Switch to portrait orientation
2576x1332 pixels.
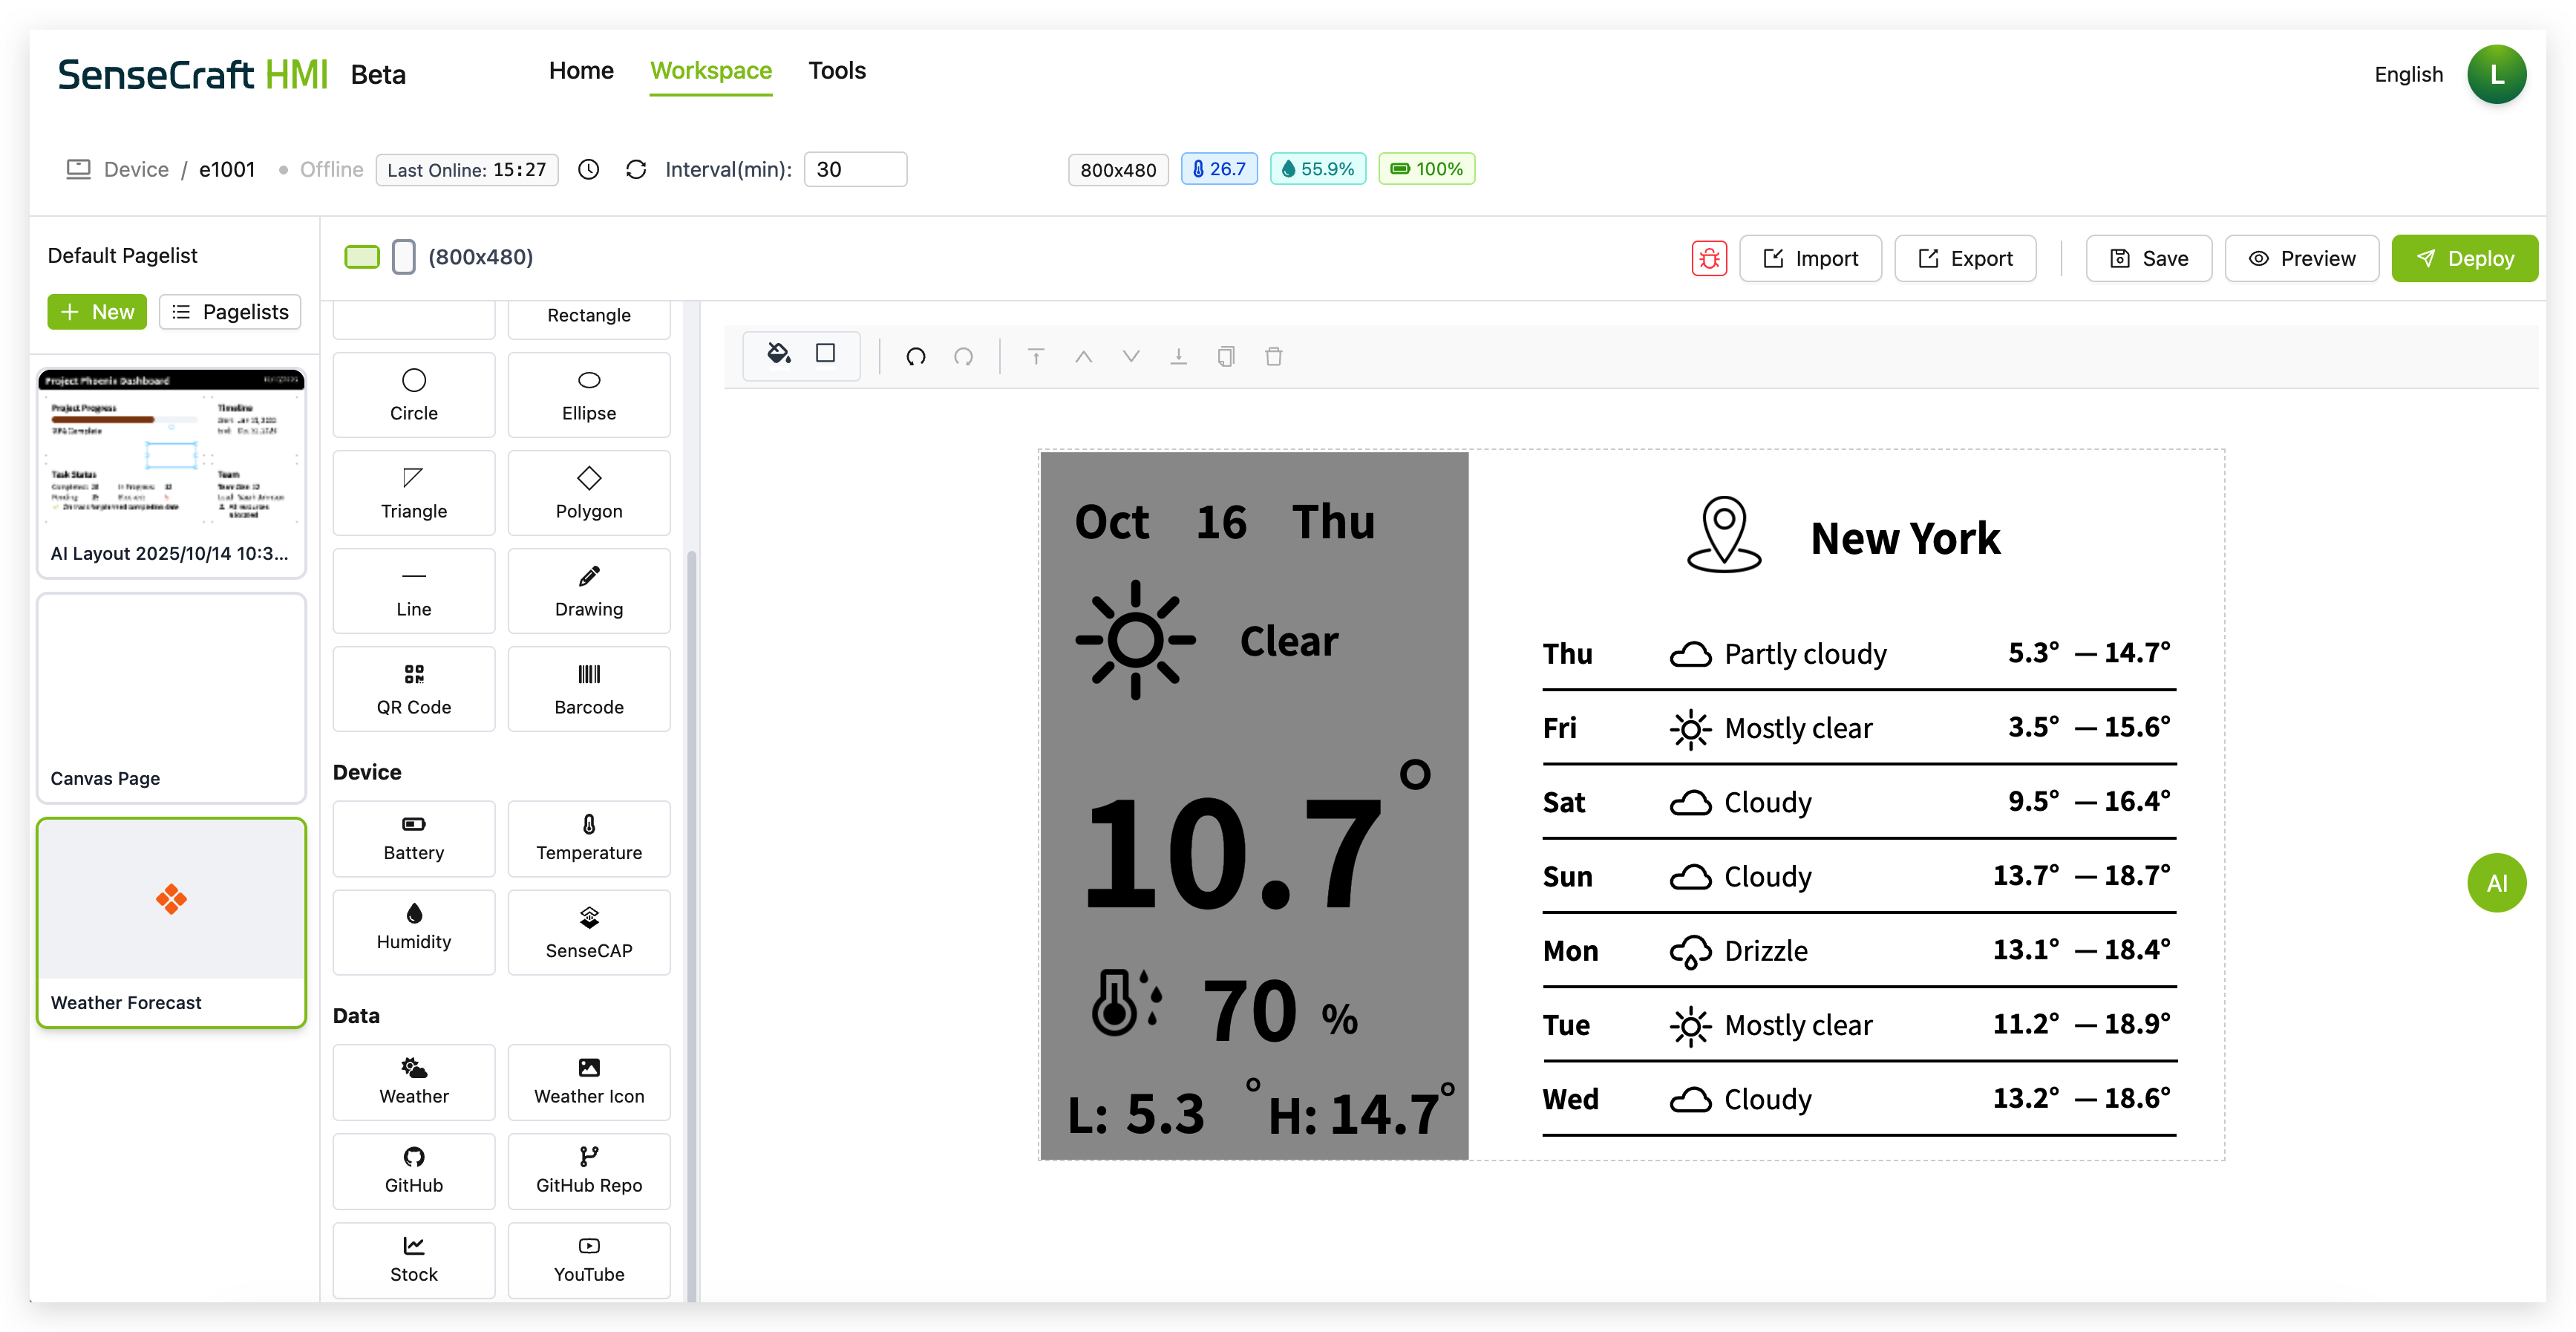coord(403,257)
